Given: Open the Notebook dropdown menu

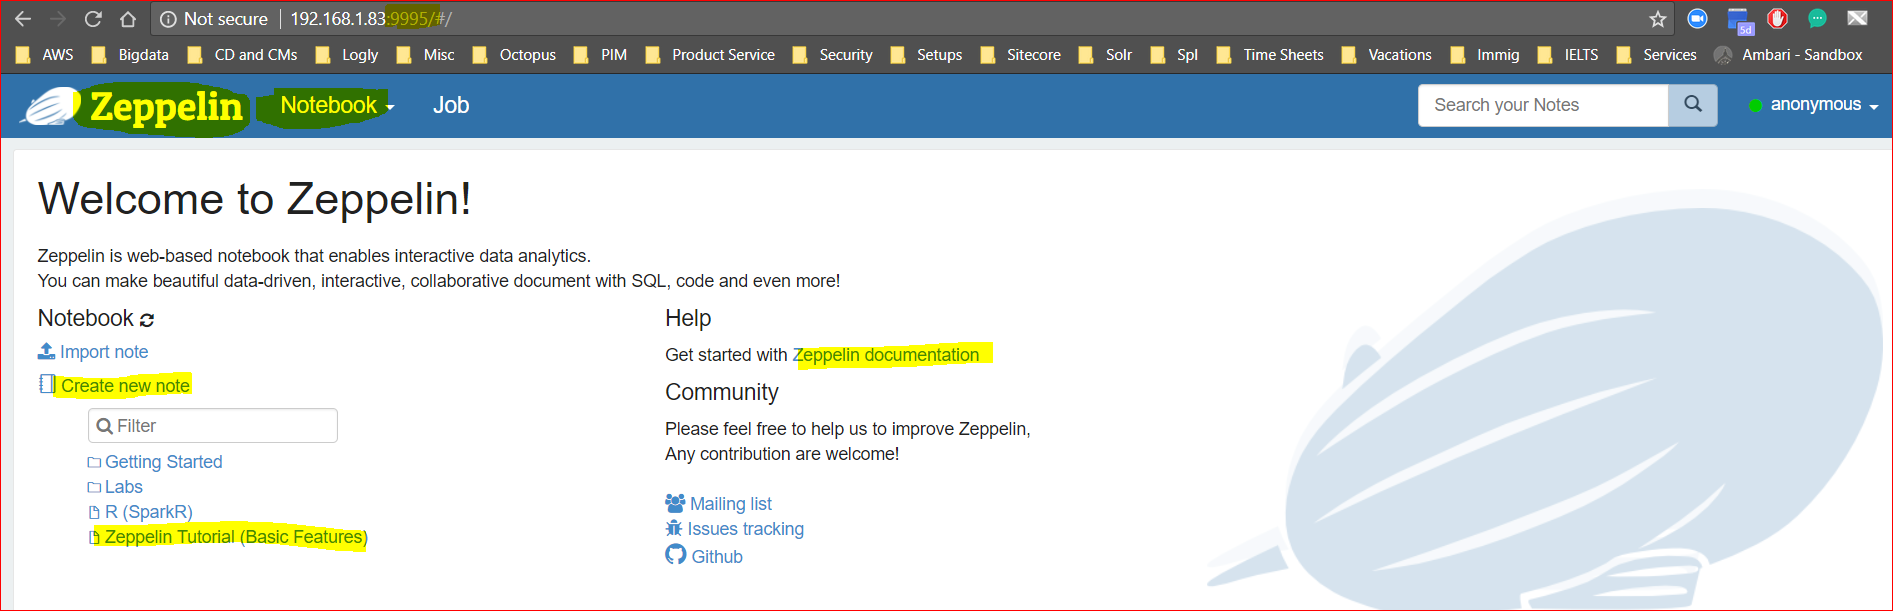Looking at the screenshot, I should (x=337, y=105).
